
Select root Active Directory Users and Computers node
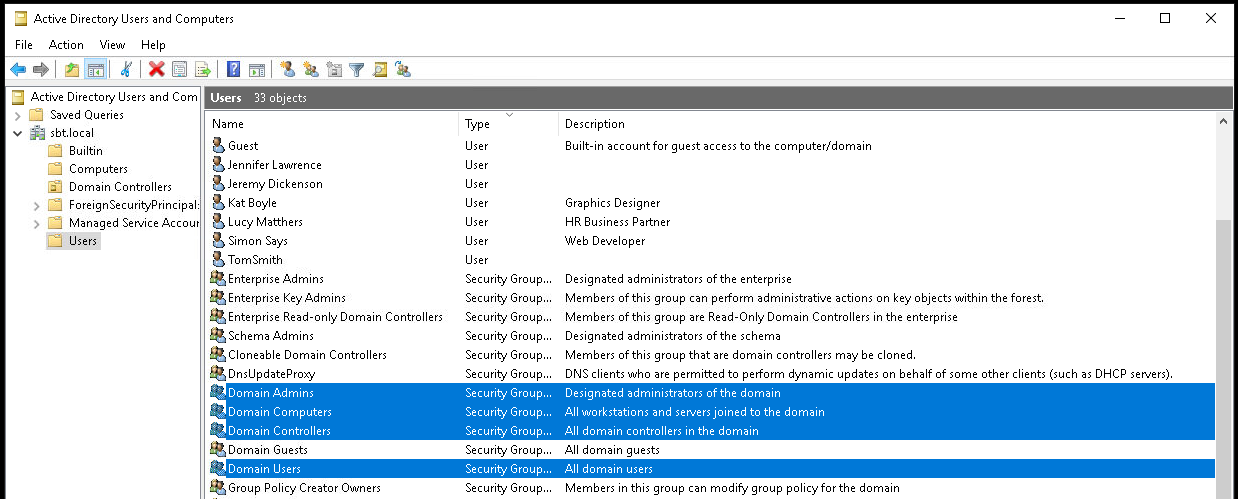[114, 97]
